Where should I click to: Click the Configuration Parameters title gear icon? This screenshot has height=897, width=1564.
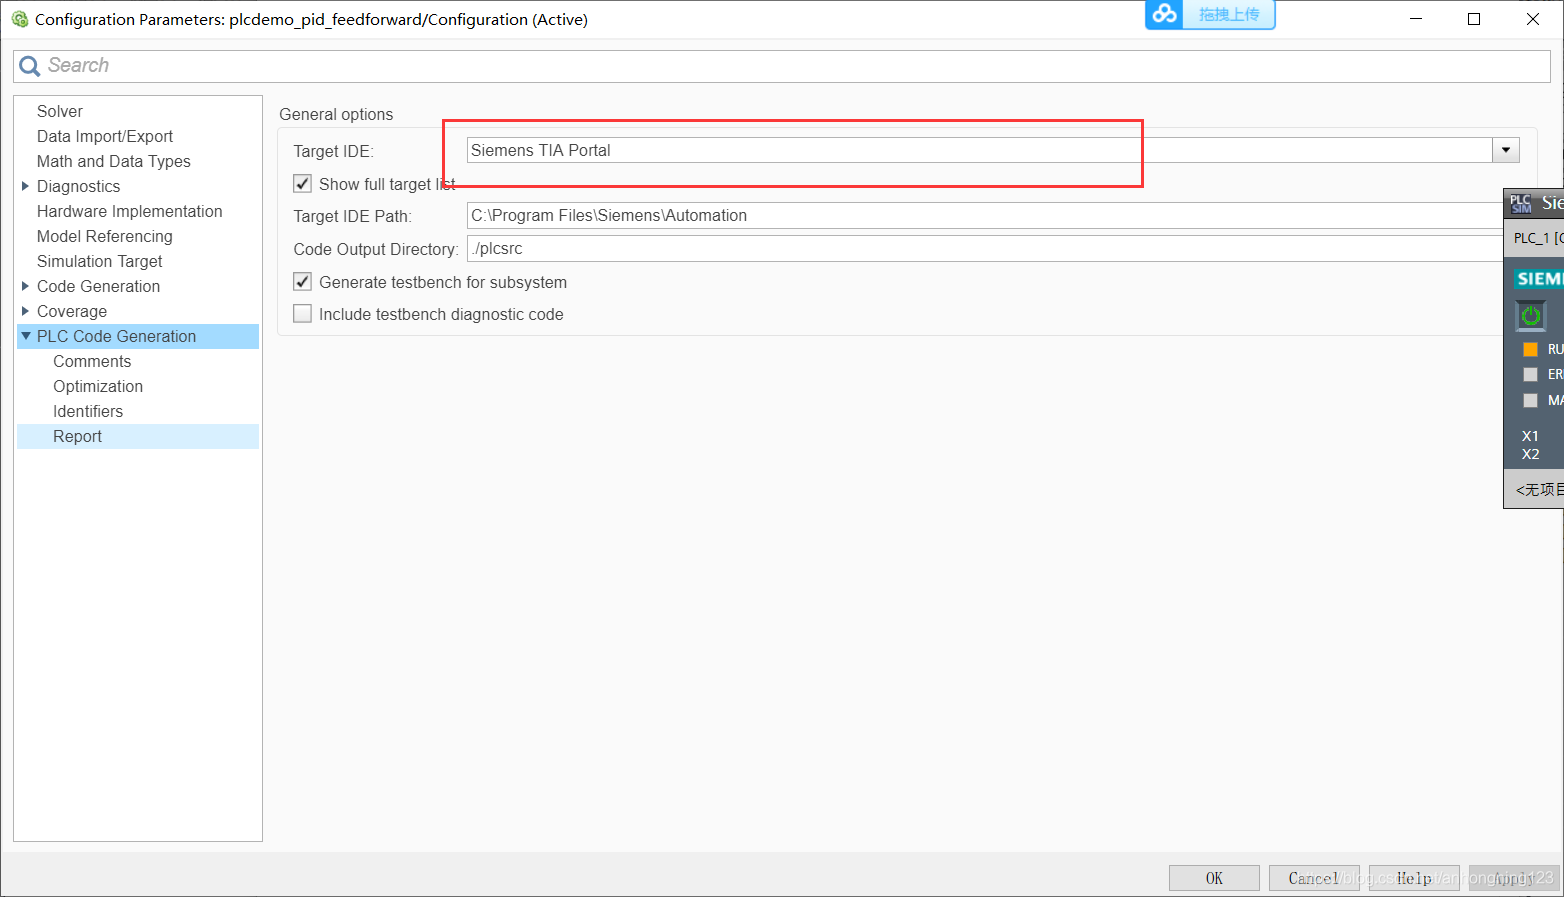pos(19,19)
